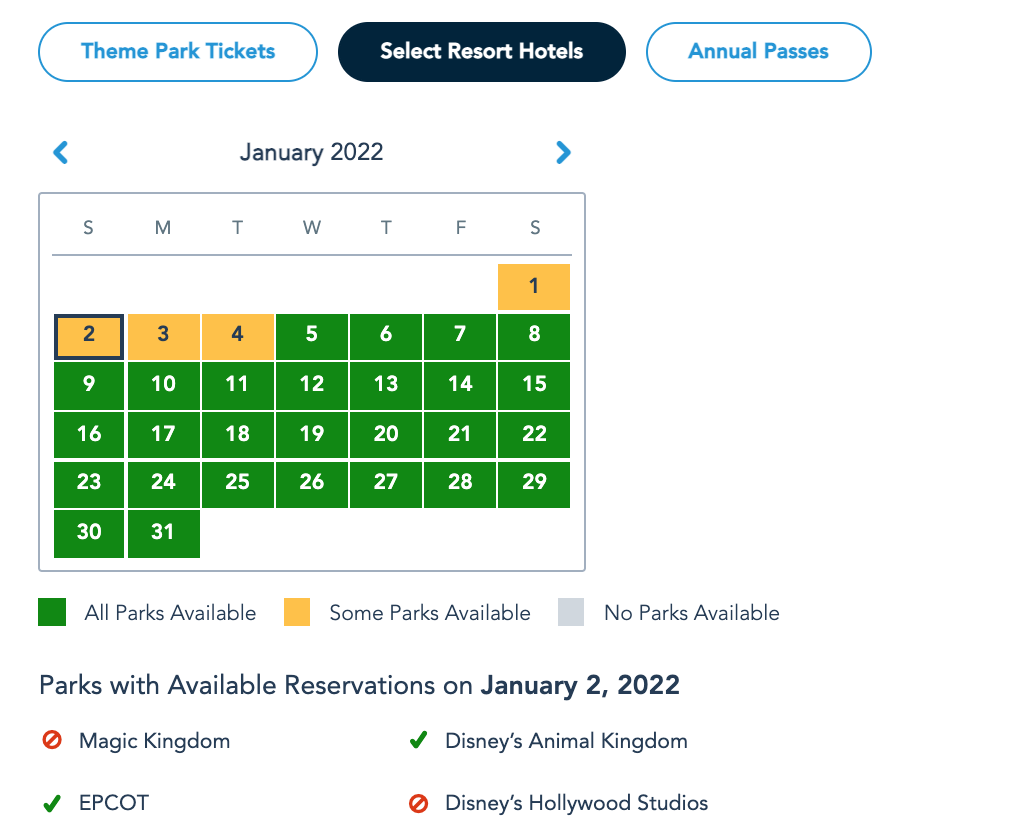Click the gray No Parks Available swatch
Viewport: 1016px width, 840px height.
(571, 612)
